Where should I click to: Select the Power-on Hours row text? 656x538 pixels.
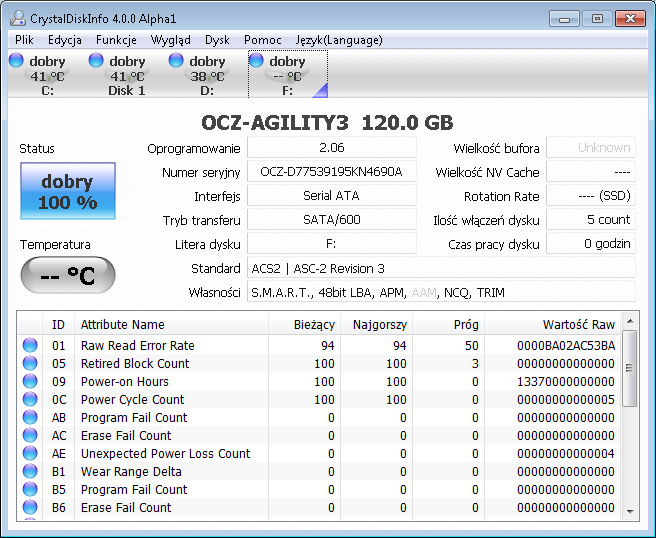click(x=125, y=382)
